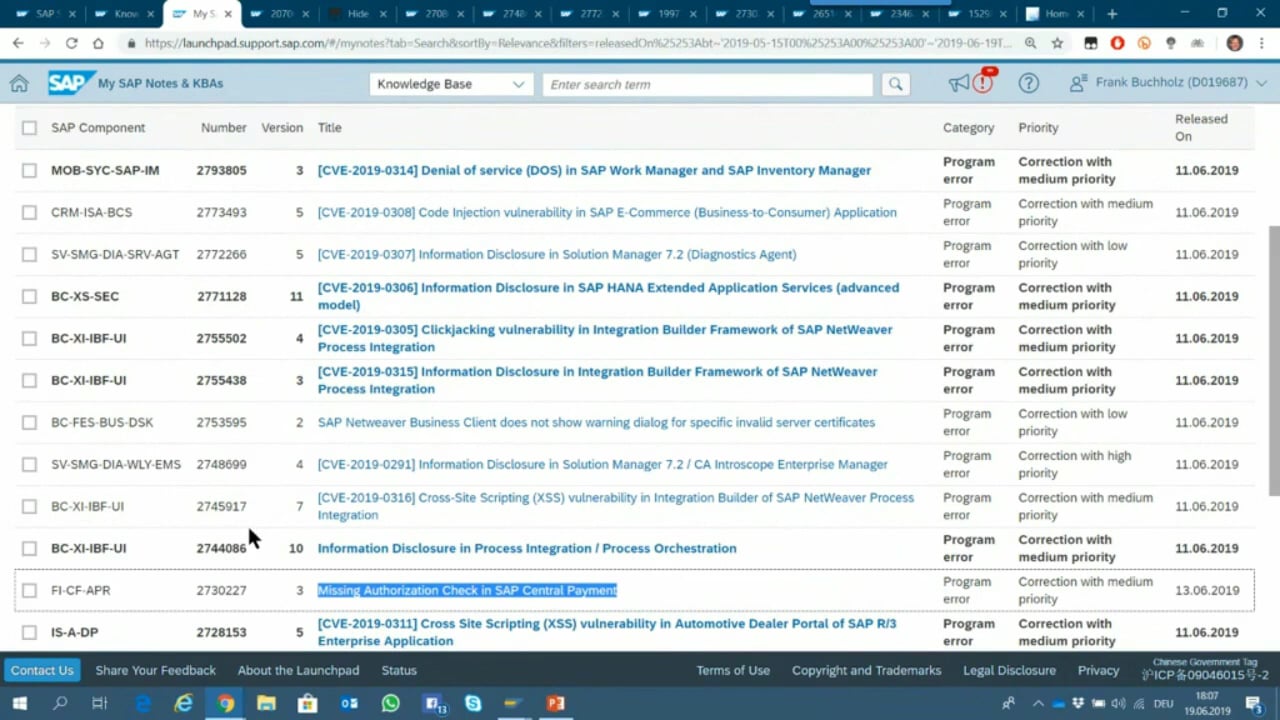Open Chrome from the taskbar

click(x=225, y=704)
